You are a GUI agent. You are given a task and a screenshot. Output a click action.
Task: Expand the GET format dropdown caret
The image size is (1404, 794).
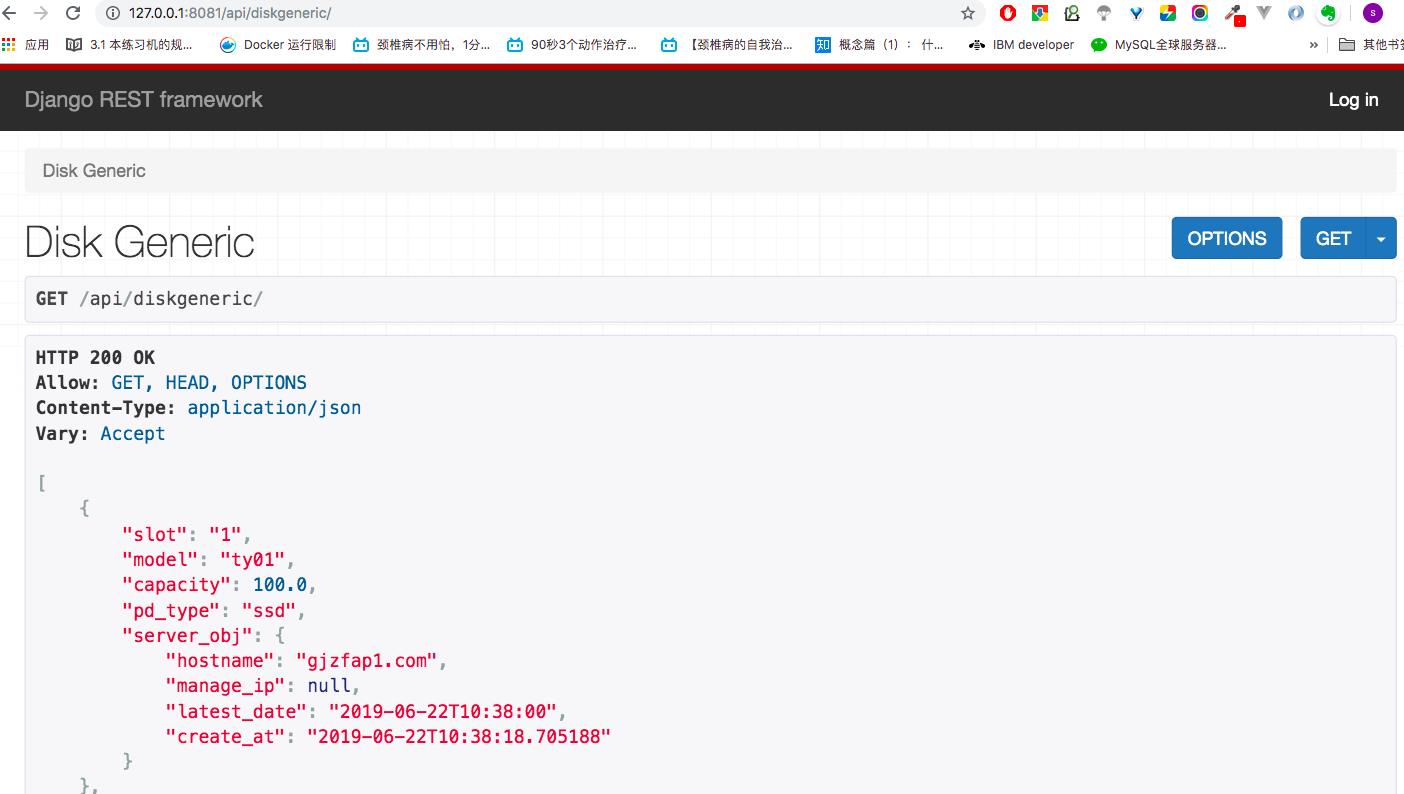1381,238
